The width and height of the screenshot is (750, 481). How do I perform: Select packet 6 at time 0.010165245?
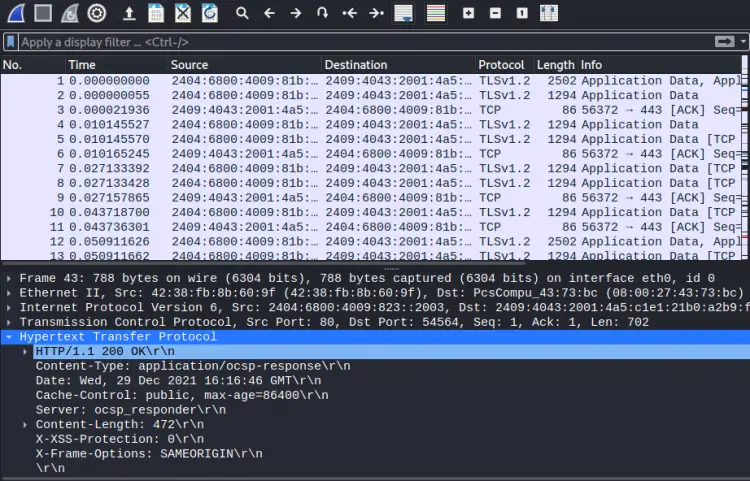tap(371, 154)
